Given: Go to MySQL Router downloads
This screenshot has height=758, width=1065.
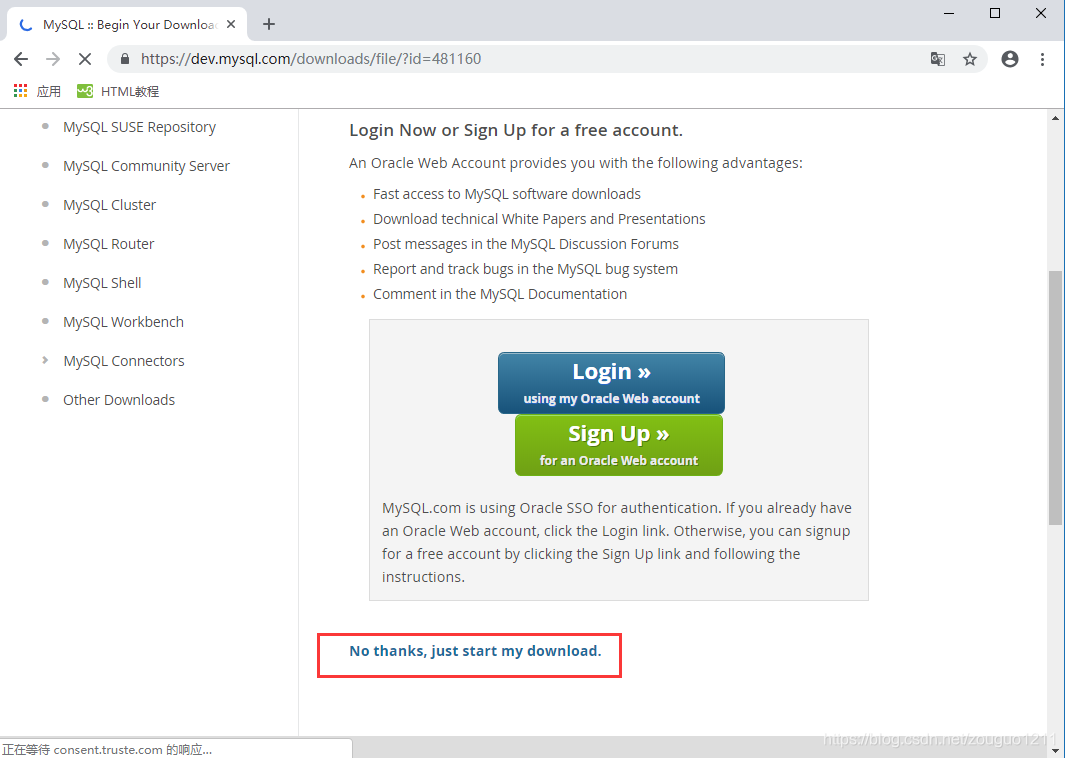Looking at the screenshot, I should tap(109, 244).
